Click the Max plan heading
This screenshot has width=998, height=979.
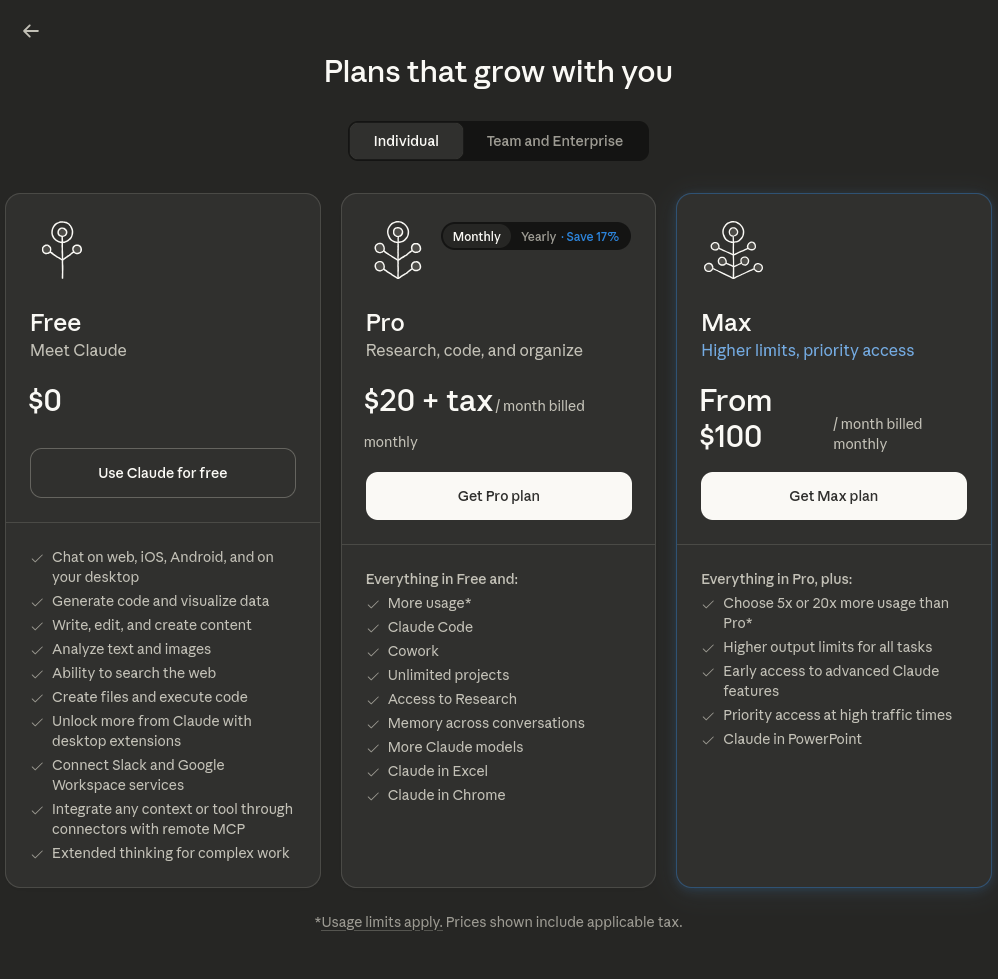[726, 323]
